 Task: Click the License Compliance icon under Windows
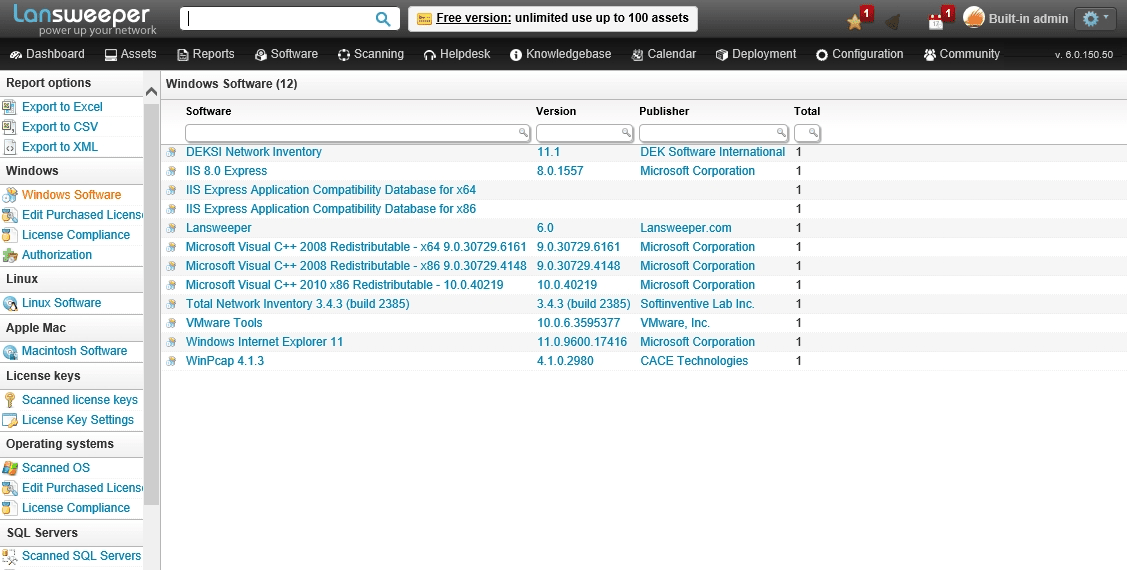[x=9, y=235]
